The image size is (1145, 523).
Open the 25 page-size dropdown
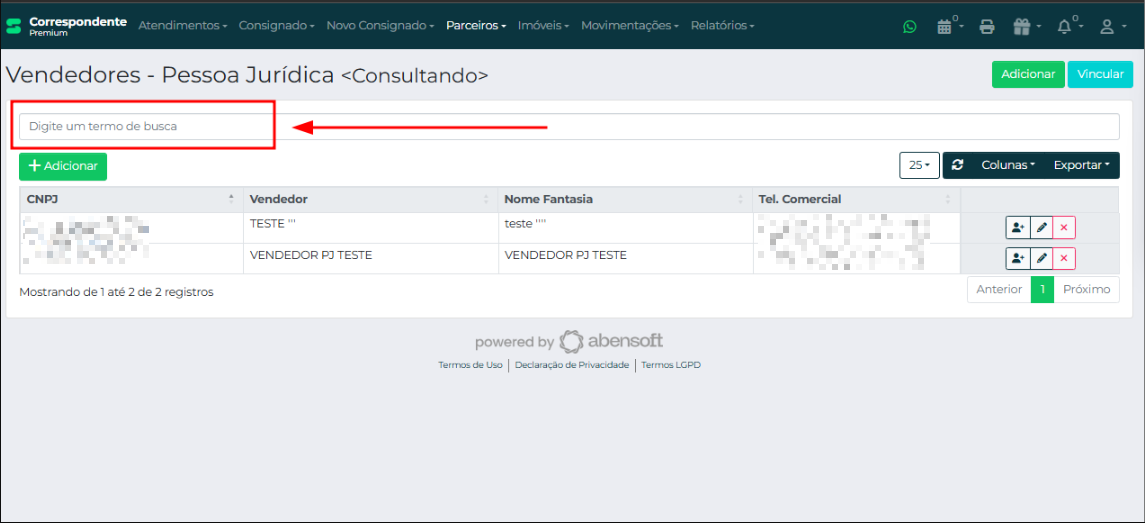pyautogui.click(x=918, y=166)
